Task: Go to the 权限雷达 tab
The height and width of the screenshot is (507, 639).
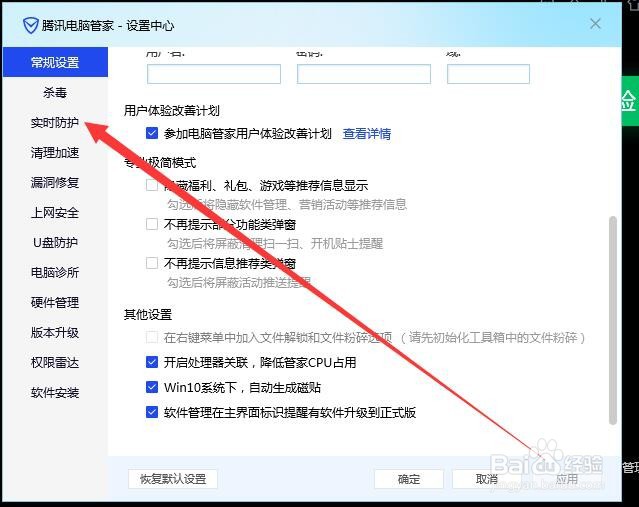Action: [55, 363]
